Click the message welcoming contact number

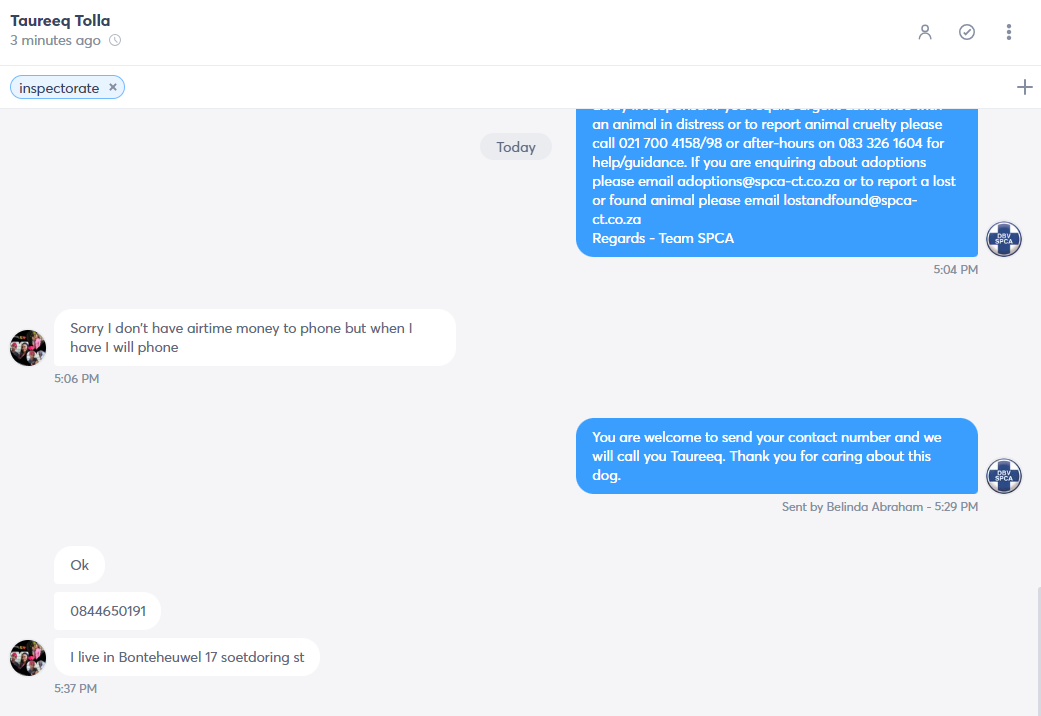pyautogui.click(x=777, y=456)
